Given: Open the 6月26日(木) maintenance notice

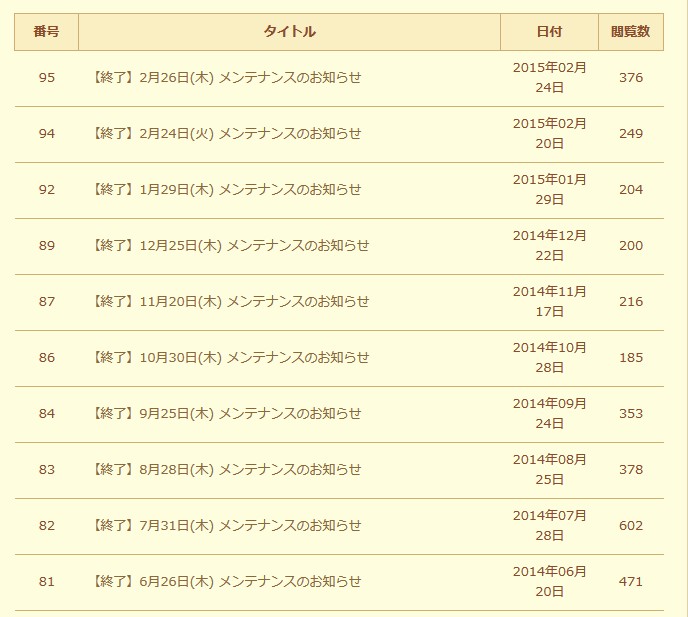Looking at the screenshot, I should click(x=226, y=582).
